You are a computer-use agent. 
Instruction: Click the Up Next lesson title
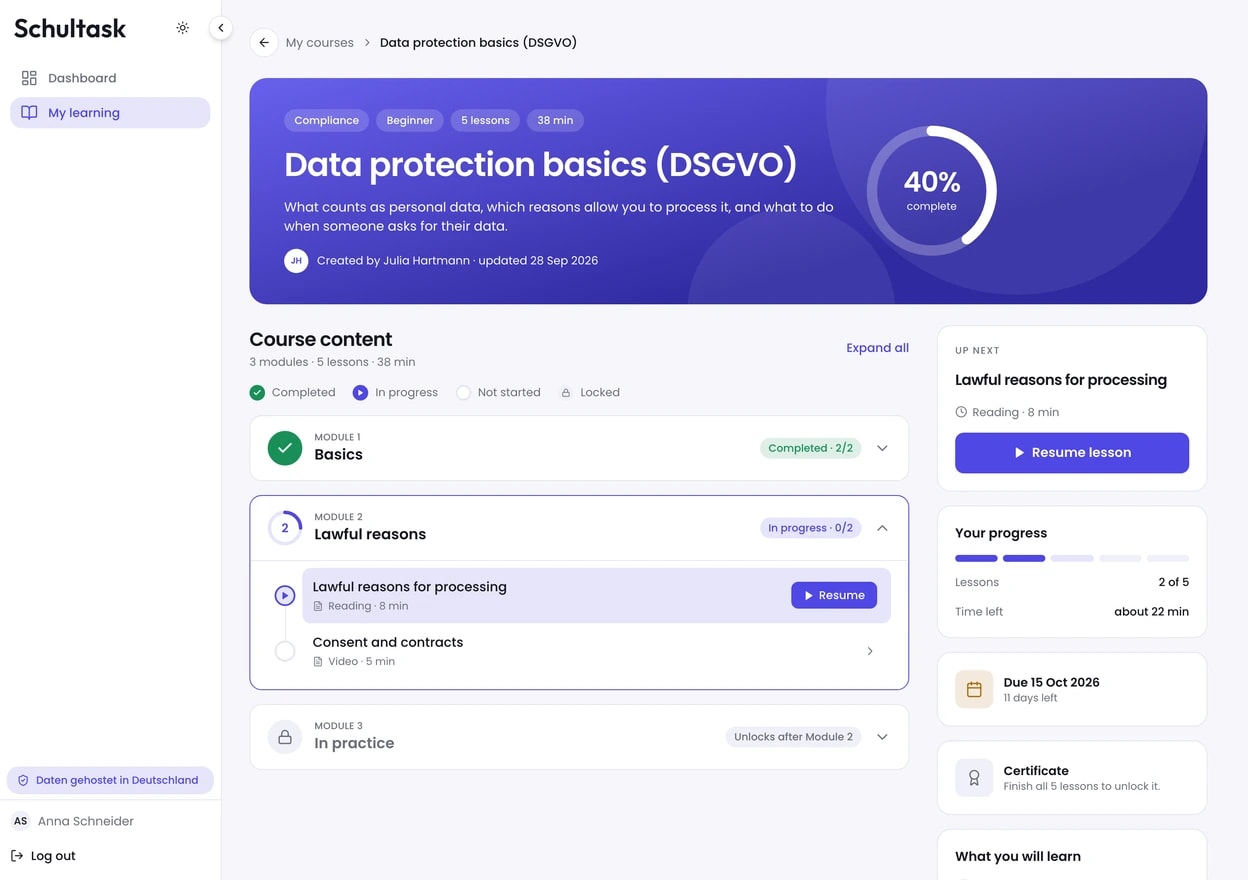tap(1061, 380)
